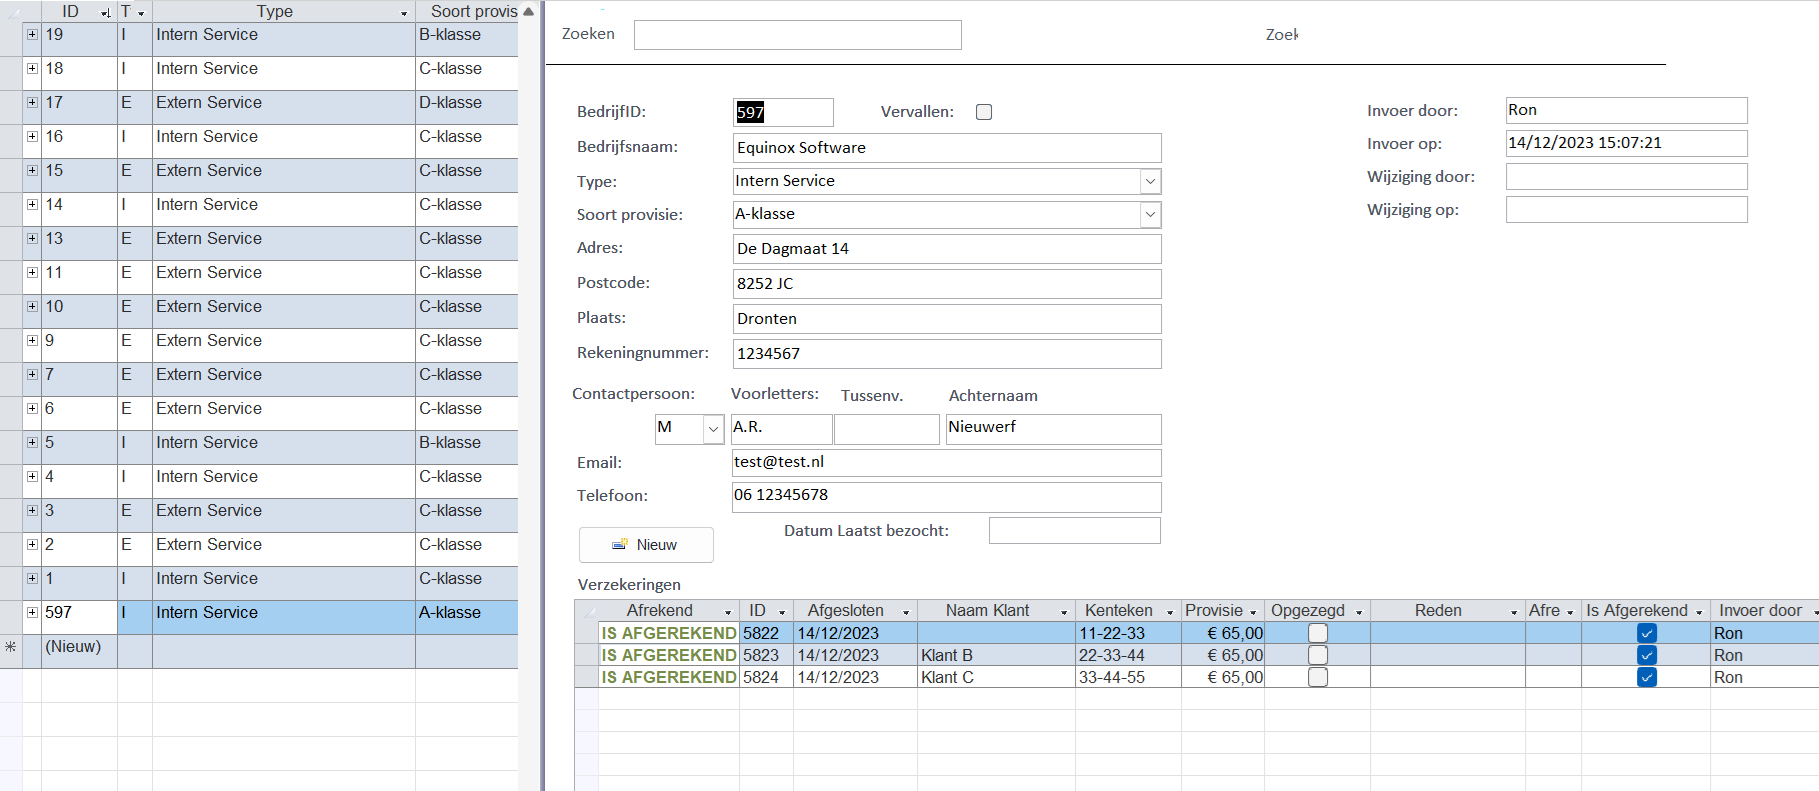Expand the subdatasheet for row ID 18
1819x791 pixels.
[x=32, y=68]
